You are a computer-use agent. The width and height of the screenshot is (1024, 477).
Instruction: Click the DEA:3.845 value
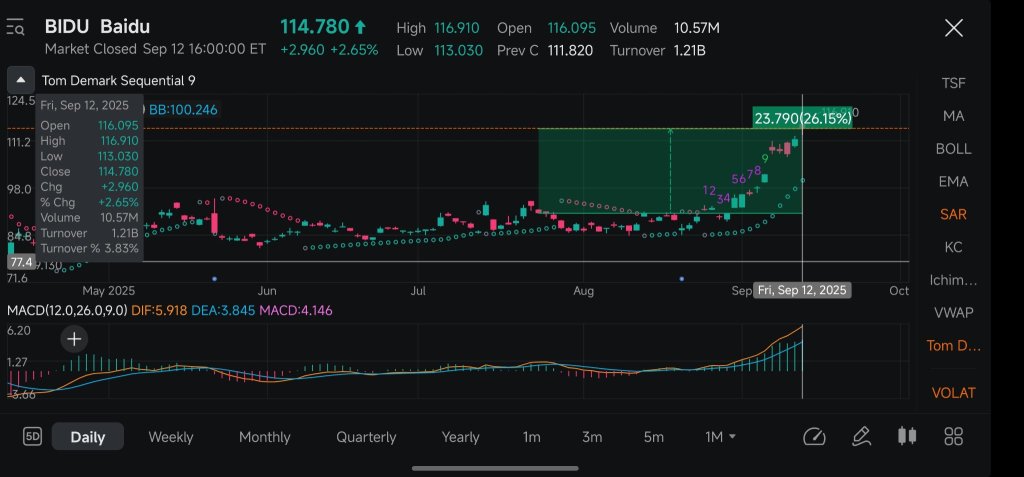click(x=223, y=310)
